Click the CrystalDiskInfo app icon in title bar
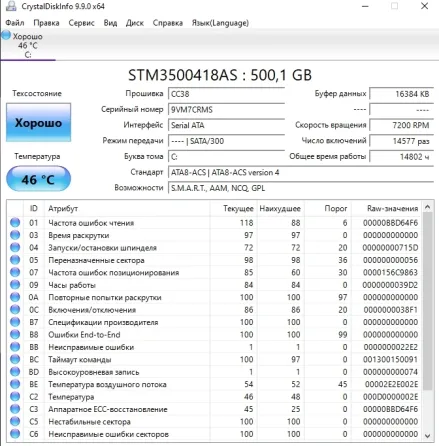The width and height of the screenshot is (439, 446). point(11,6)
